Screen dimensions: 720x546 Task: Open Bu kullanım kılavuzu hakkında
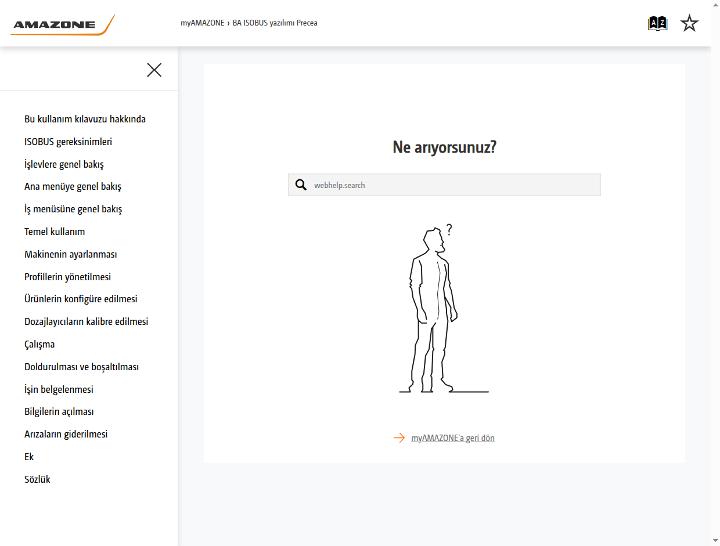tap(85, 119)
